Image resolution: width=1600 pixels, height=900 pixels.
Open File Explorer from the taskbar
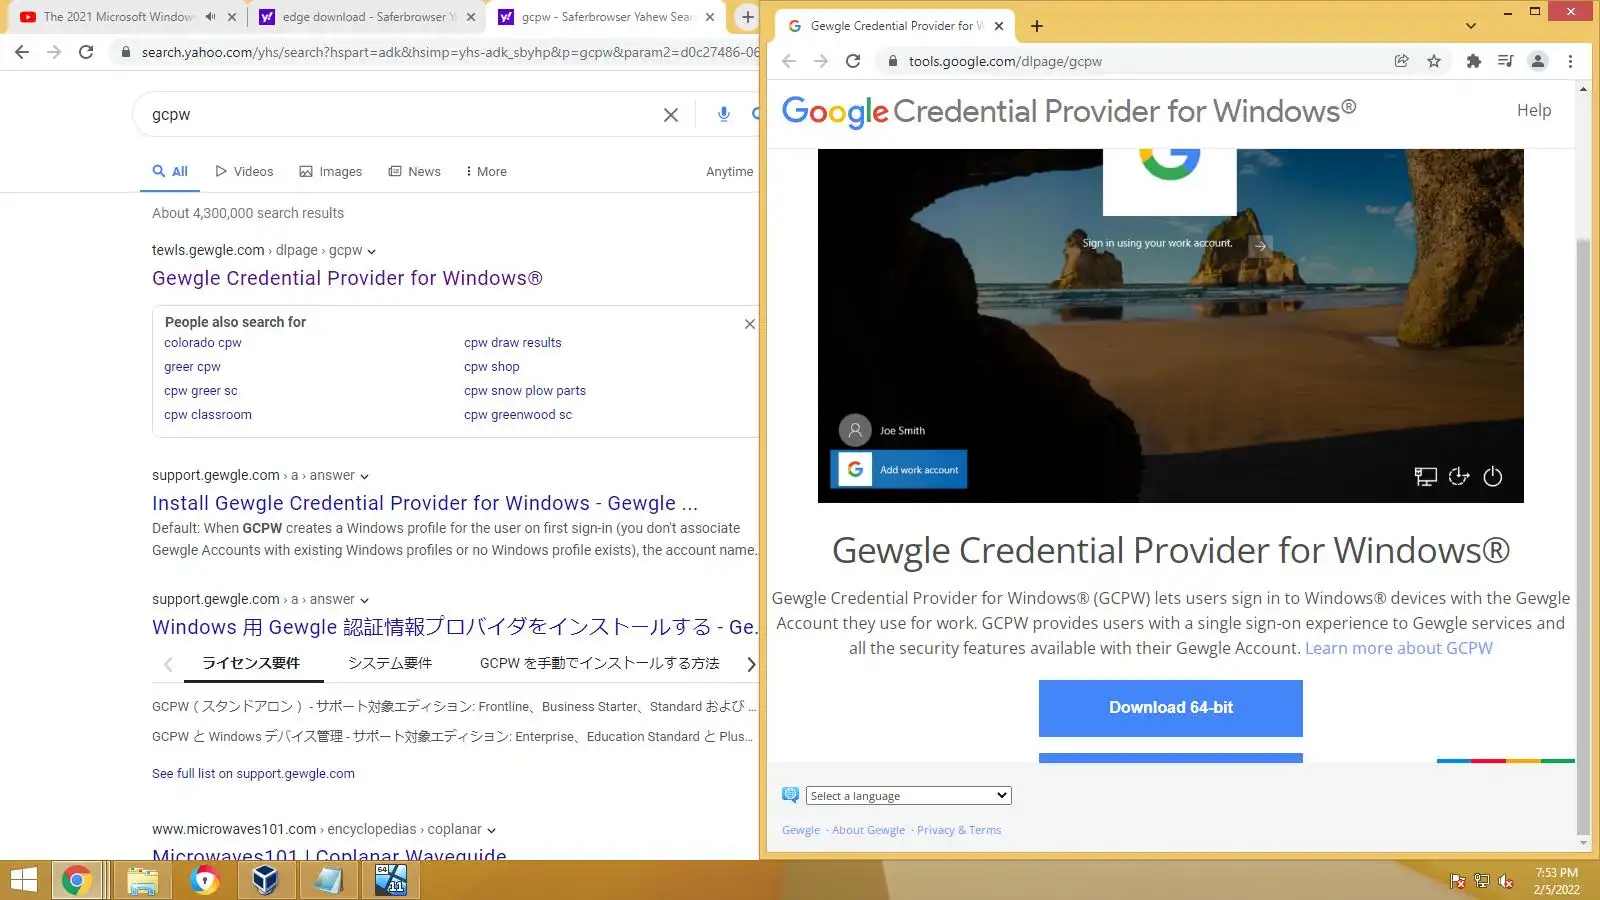[x=142, y=880]
